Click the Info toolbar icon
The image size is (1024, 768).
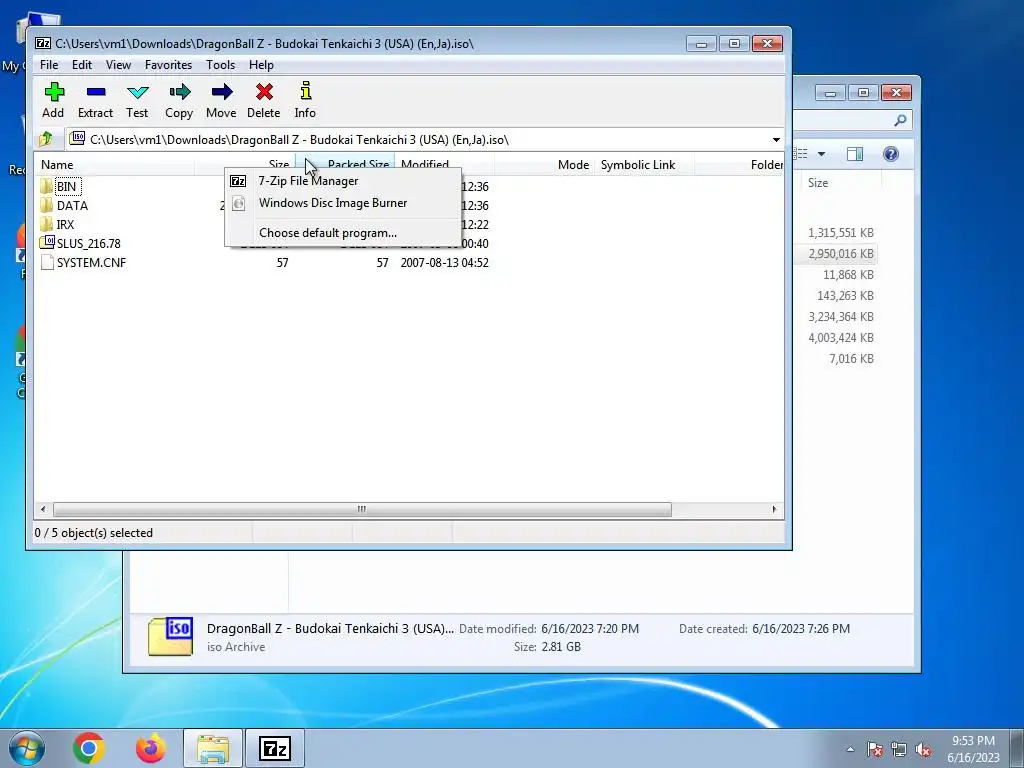click(x=306, y=91)
